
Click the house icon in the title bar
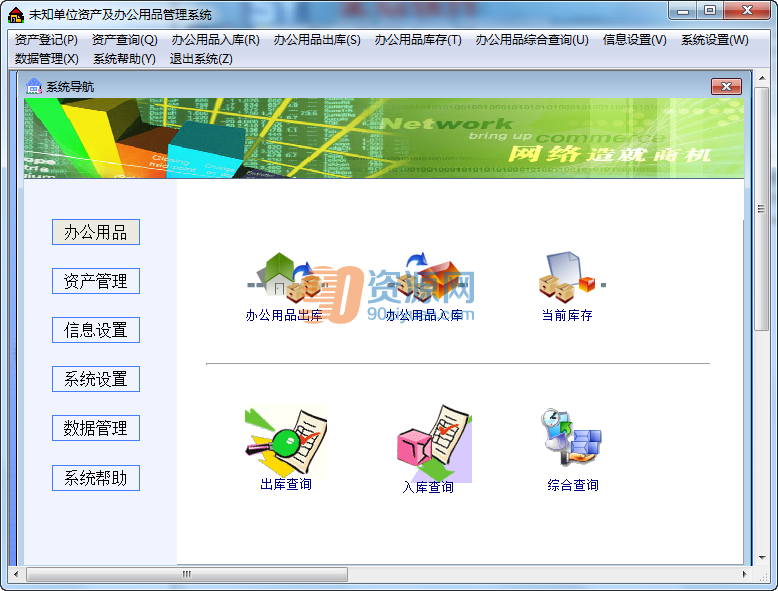tap(16, 15)
